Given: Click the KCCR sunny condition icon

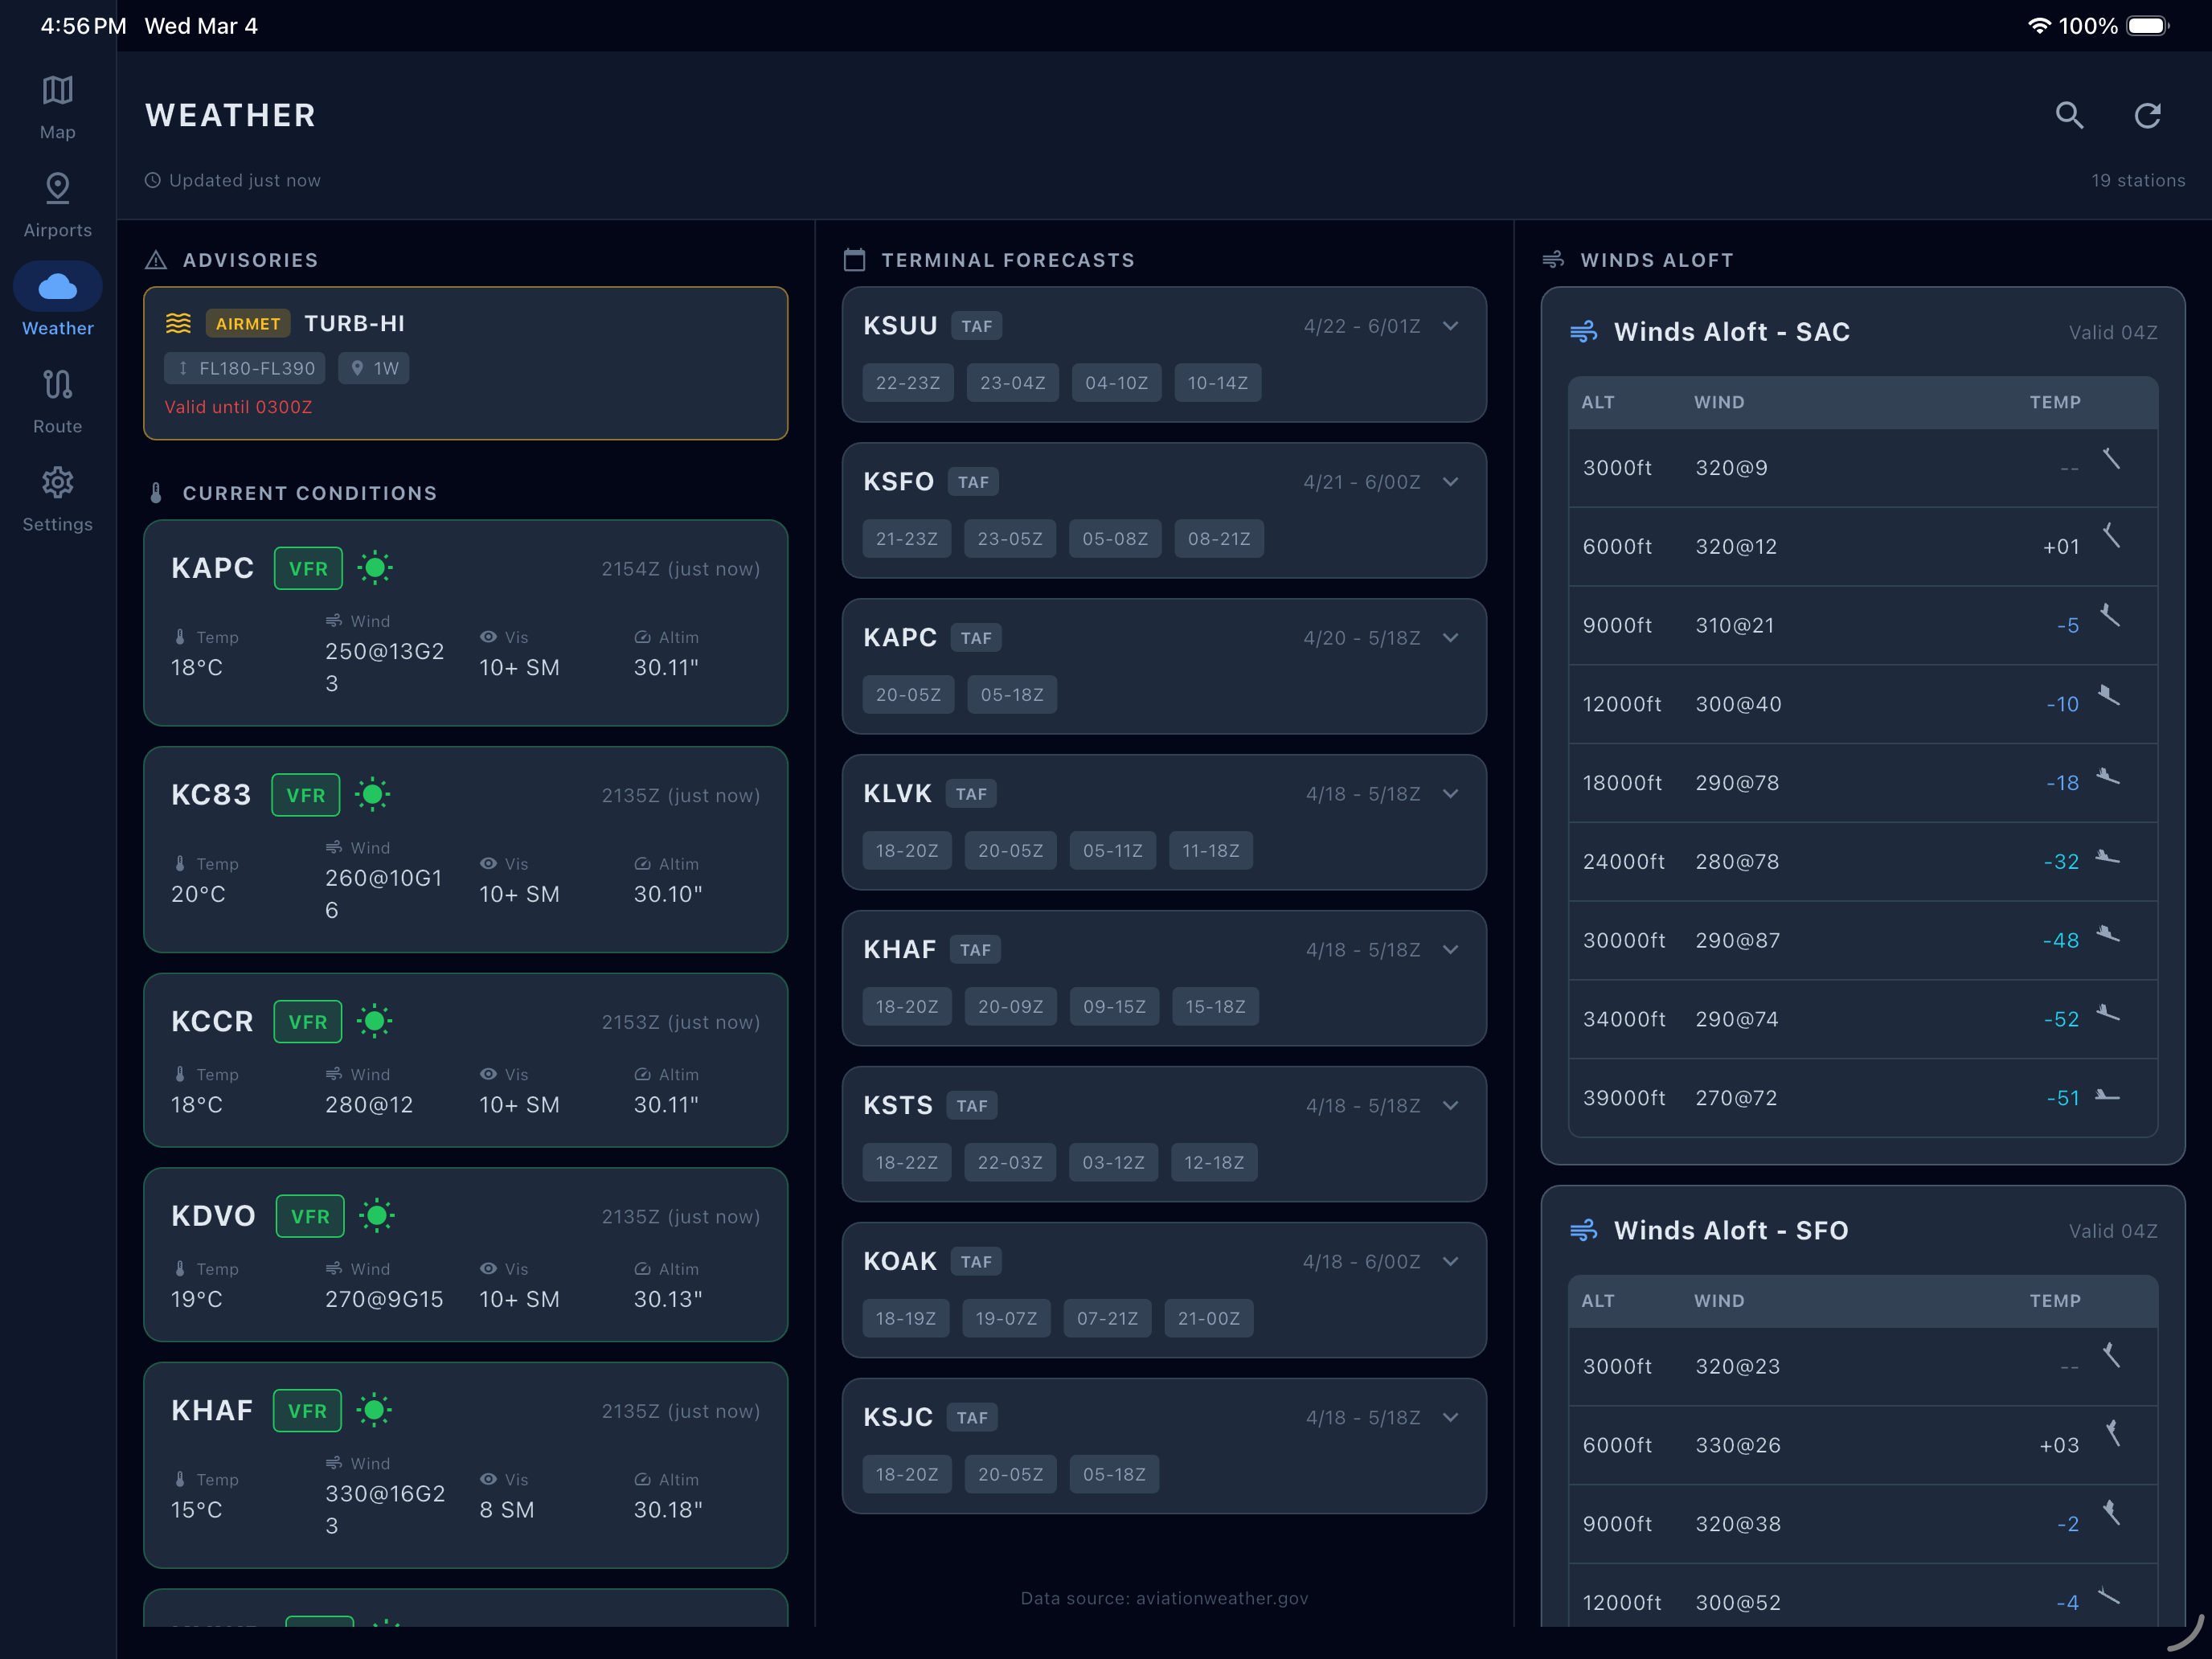Looking at the screenshot, I should [375, 1021].
